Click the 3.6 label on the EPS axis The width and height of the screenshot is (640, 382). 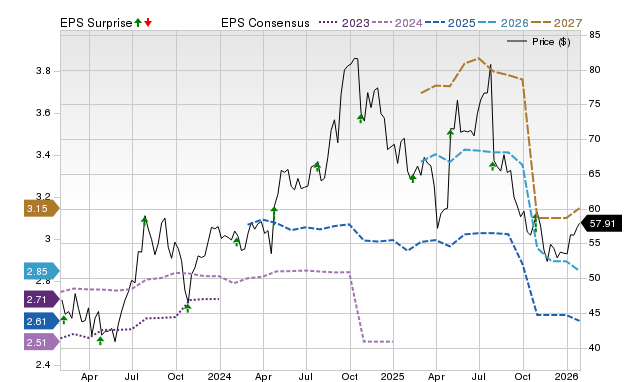43,113
